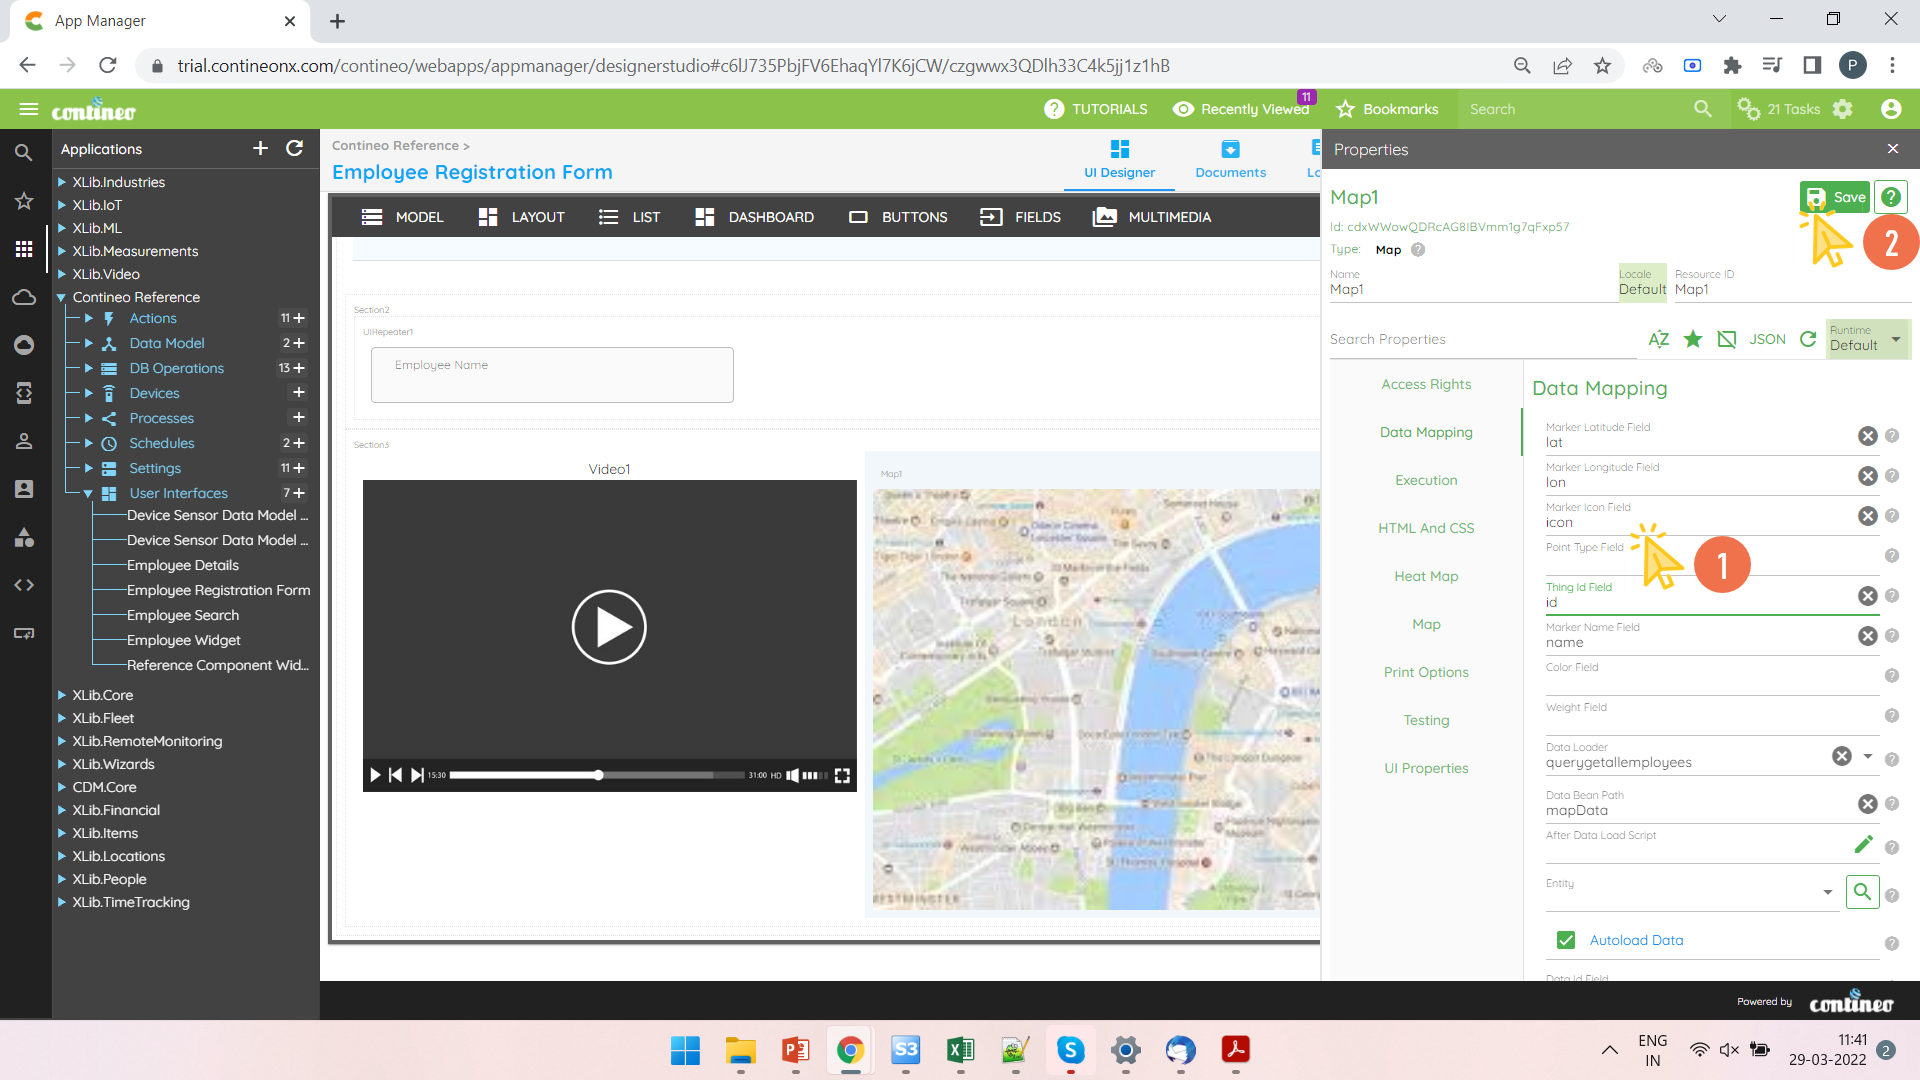Toggle fullscreen on the video player
1920x1080 pixels.
[842, 775]
